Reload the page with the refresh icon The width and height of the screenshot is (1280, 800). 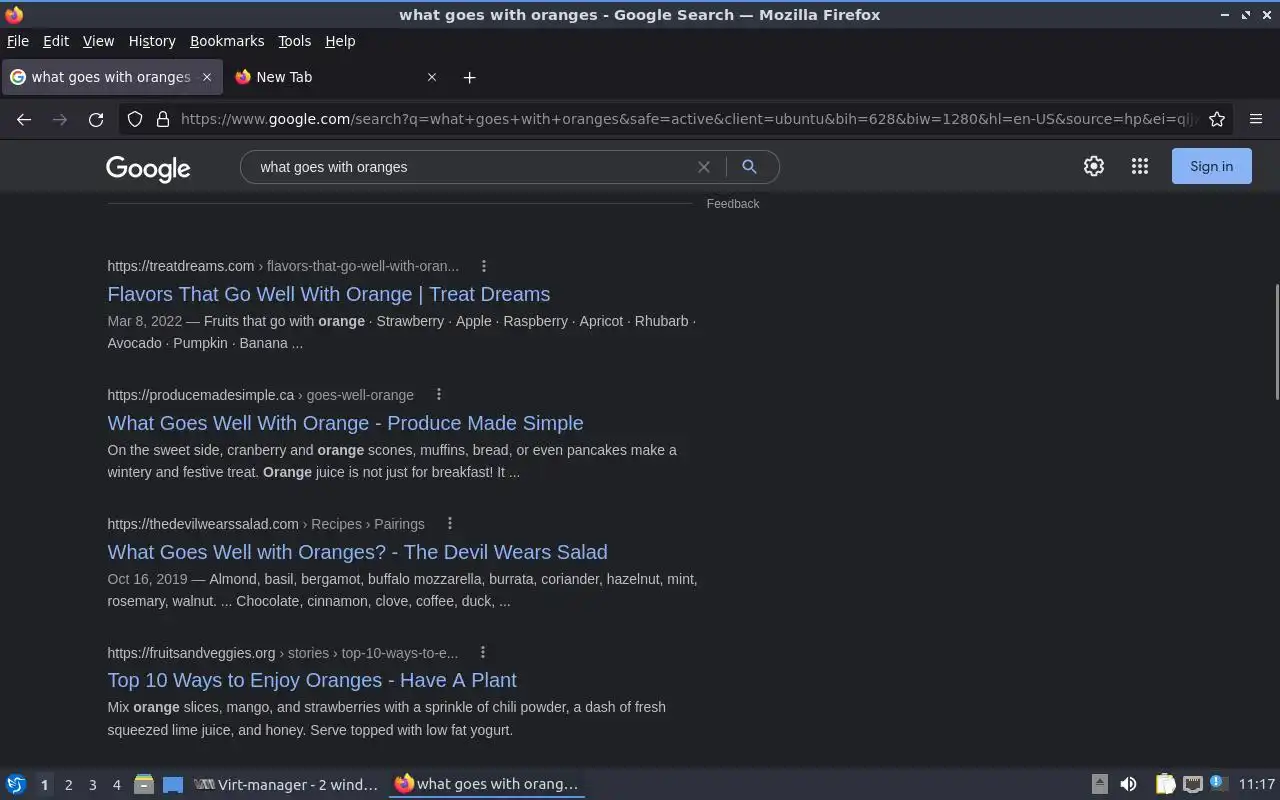[x=96, y=119]
